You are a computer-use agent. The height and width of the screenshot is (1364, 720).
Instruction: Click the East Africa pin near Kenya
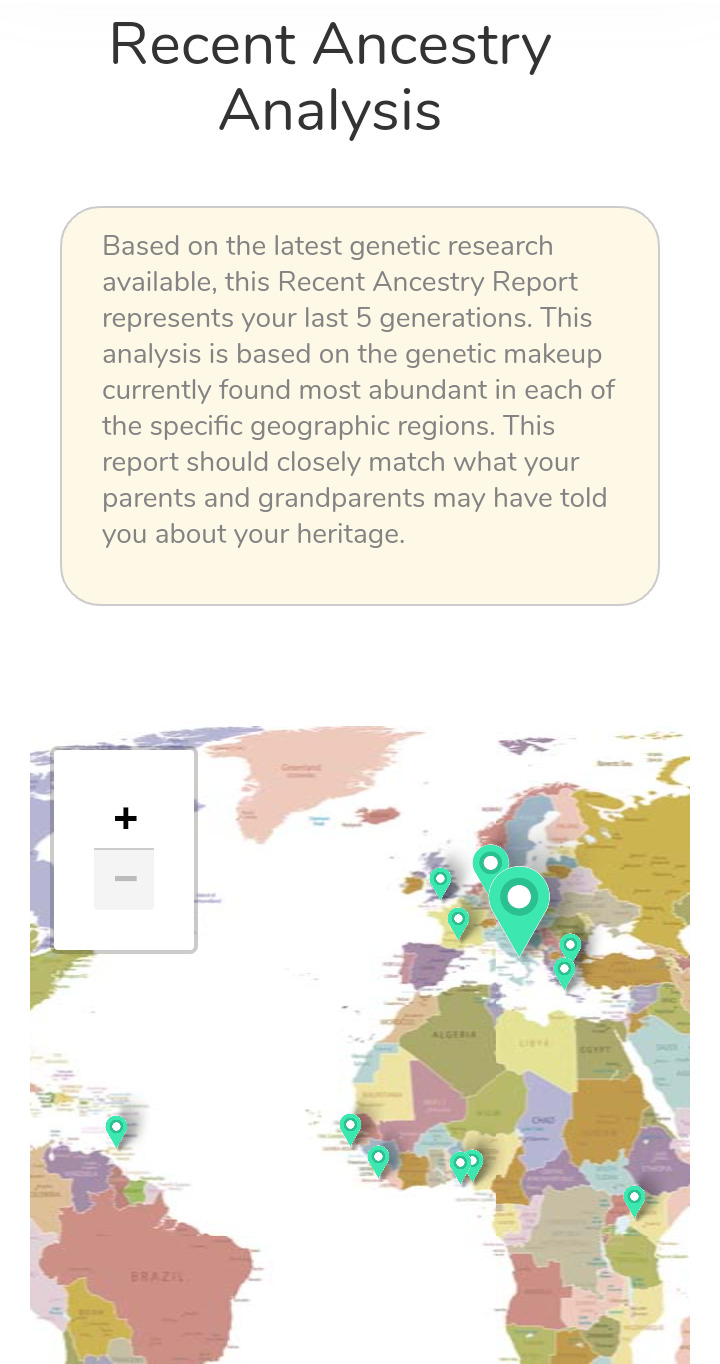tap(634, 1198)
